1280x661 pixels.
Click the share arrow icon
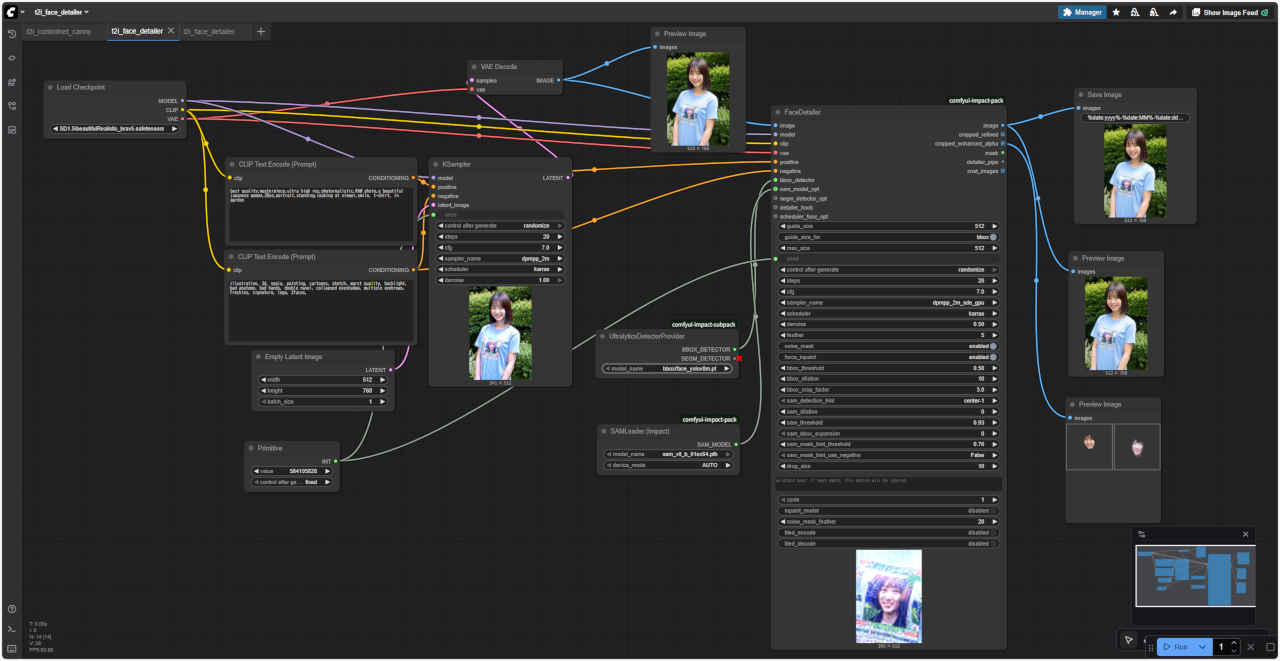pos(1173,13)
